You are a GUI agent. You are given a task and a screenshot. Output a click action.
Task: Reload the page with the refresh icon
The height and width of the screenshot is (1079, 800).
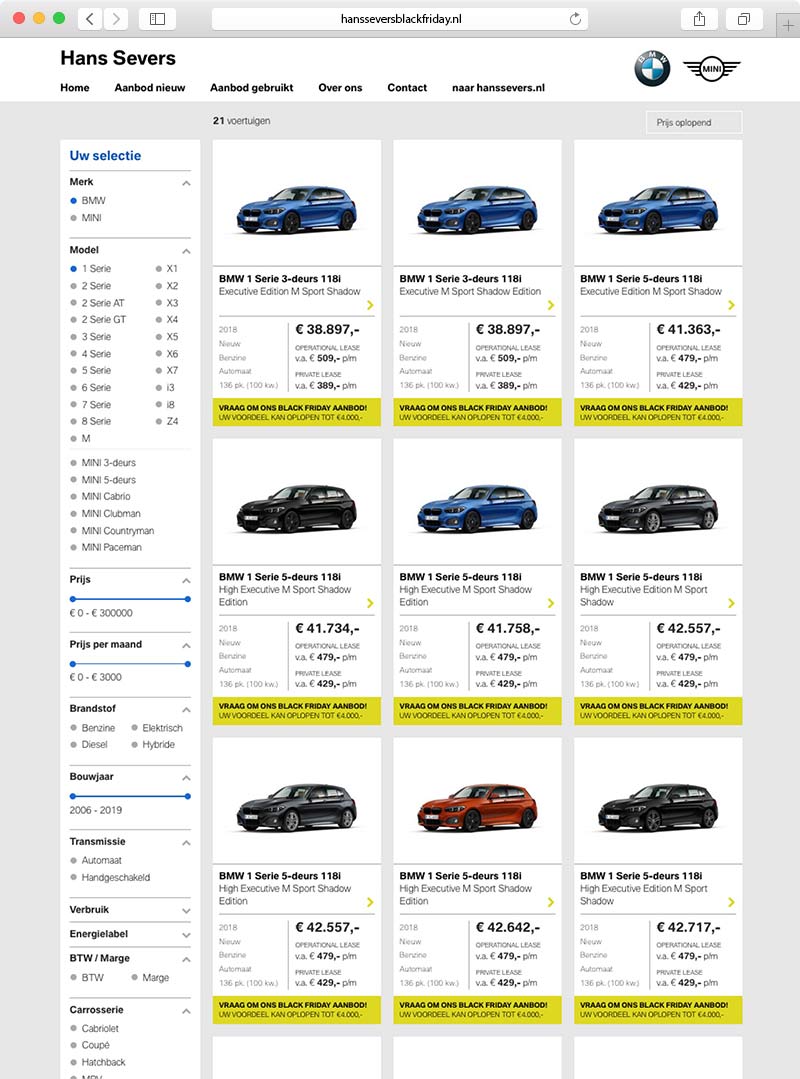(x=574, y=17)
